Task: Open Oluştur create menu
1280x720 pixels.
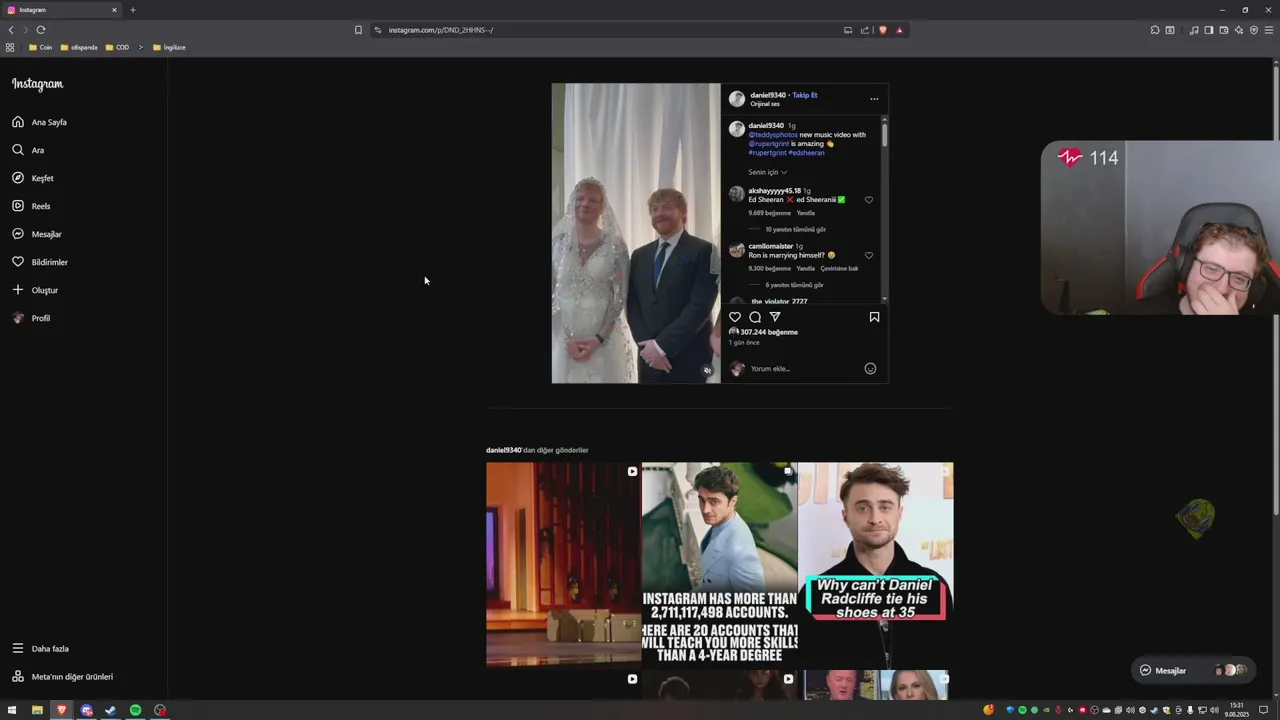Action: click(35, 290)
